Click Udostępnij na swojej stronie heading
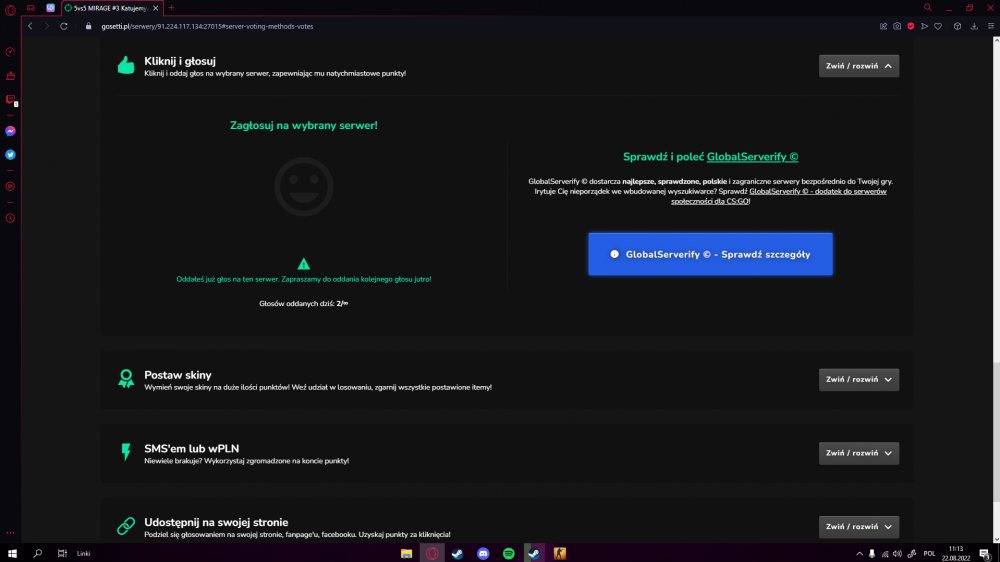The image size is (1000, 562). (x=216, y=522)
